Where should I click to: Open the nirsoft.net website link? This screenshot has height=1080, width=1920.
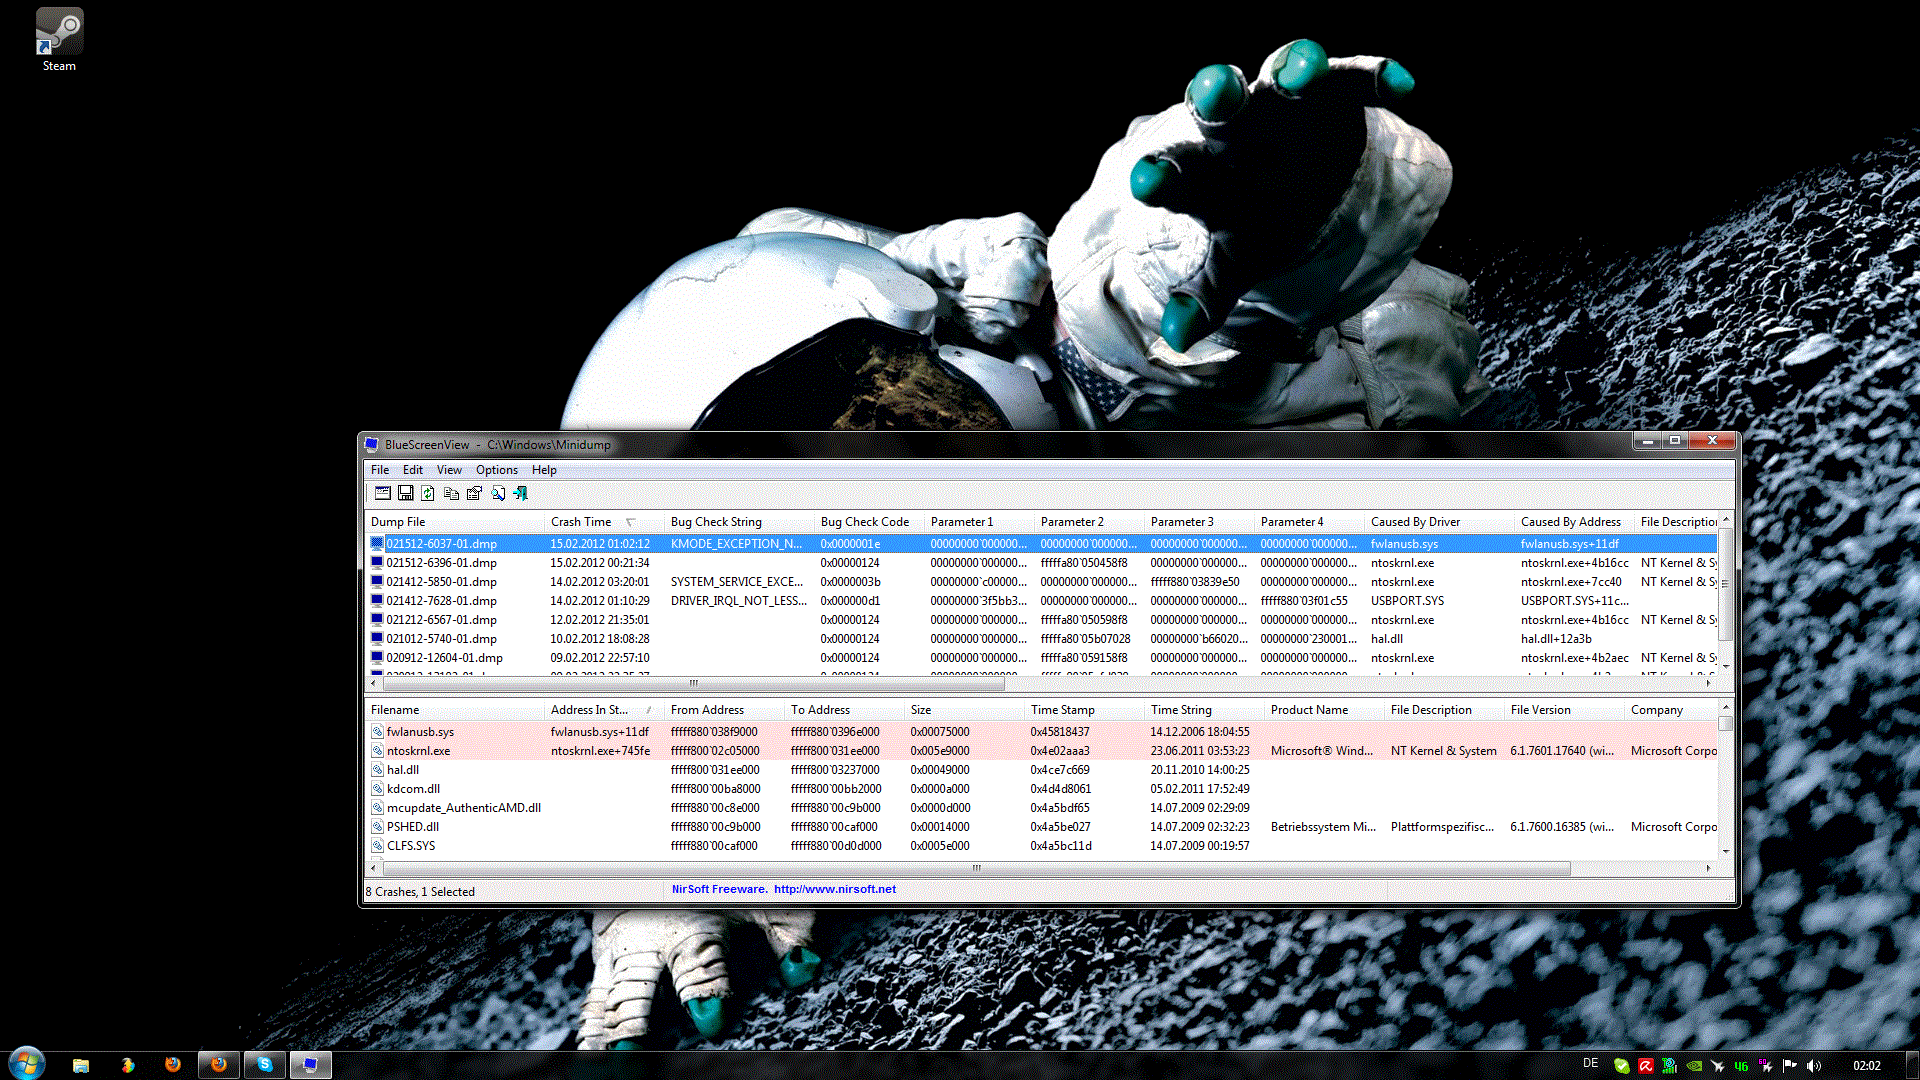pos(834,889)
